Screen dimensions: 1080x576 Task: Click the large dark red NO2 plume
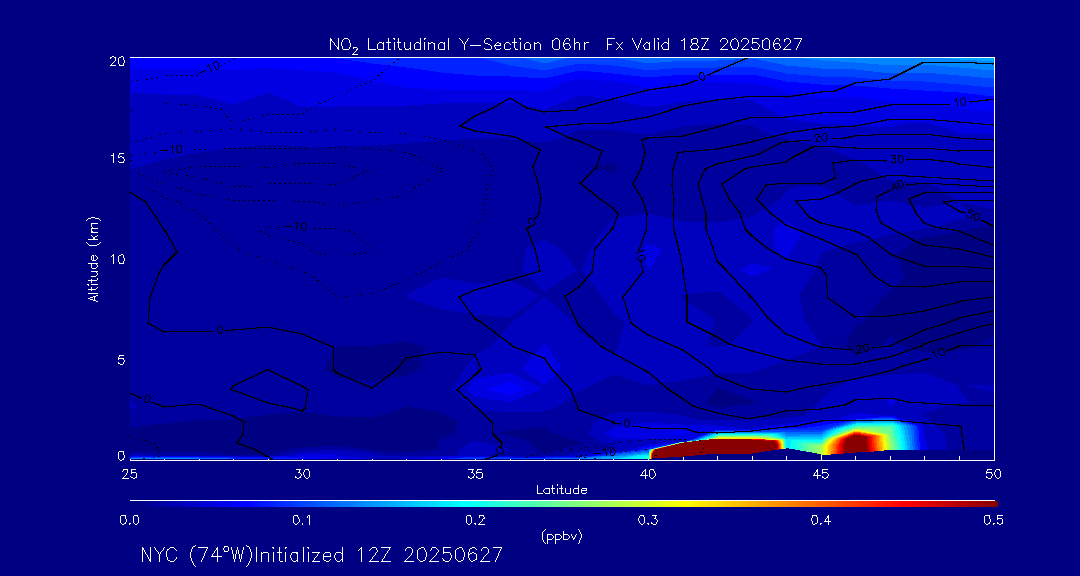716,447
